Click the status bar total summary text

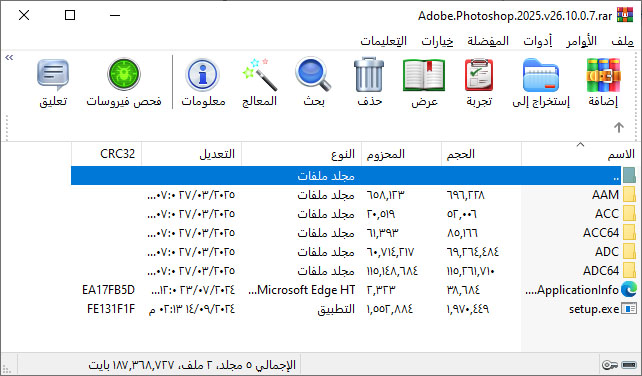click(192, 365)
